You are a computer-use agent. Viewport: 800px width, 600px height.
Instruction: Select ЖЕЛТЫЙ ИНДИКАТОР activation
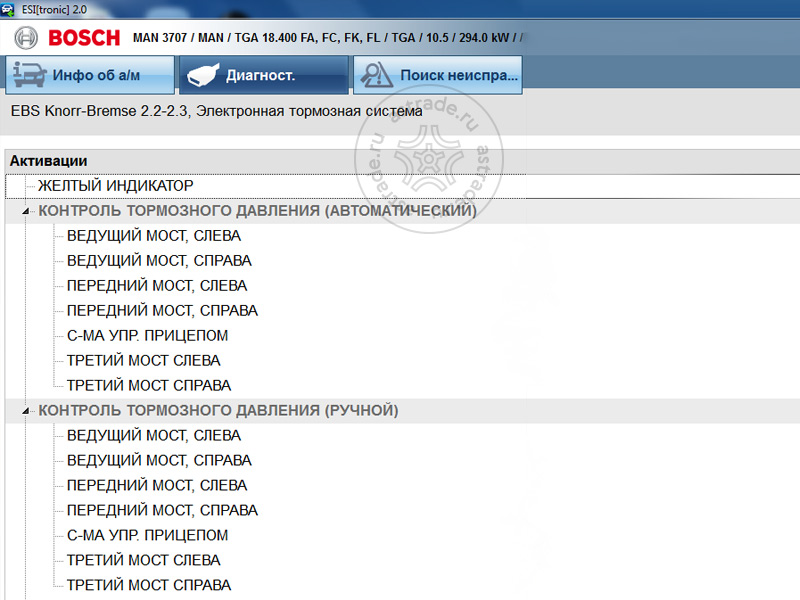(x=116, y=186)
